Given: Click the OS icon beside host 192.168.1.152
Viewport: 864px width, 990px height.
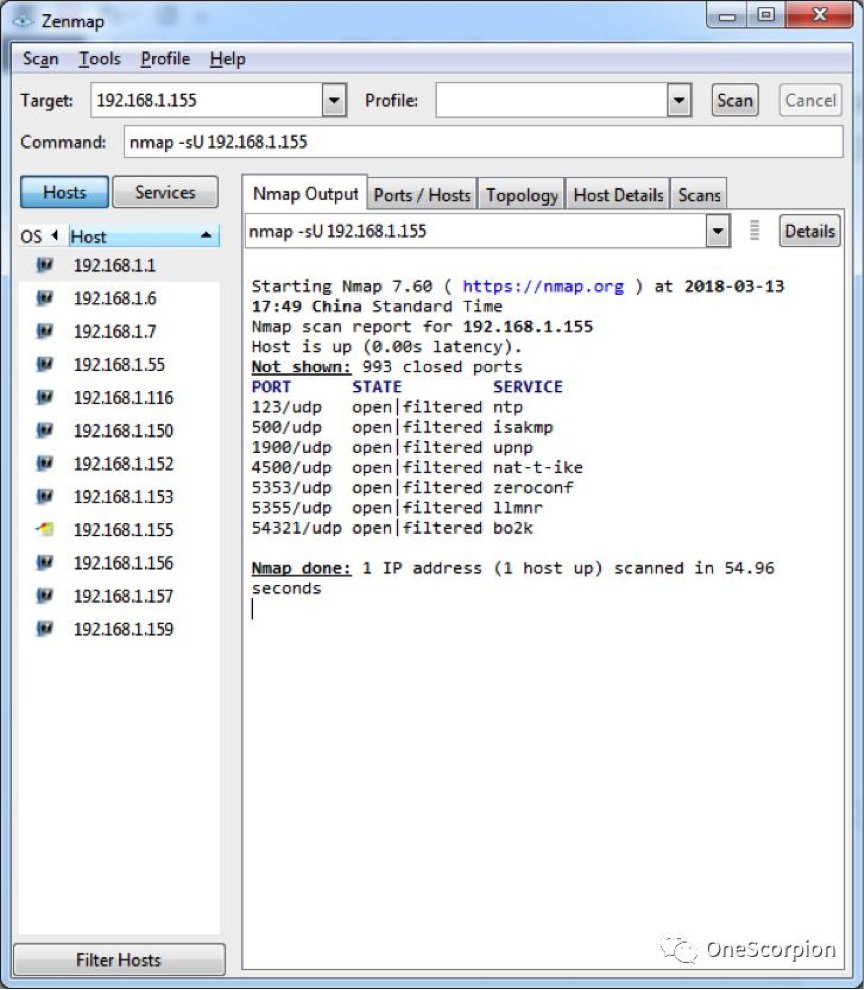Looking at the screenshot, I should tap(45, 463).
